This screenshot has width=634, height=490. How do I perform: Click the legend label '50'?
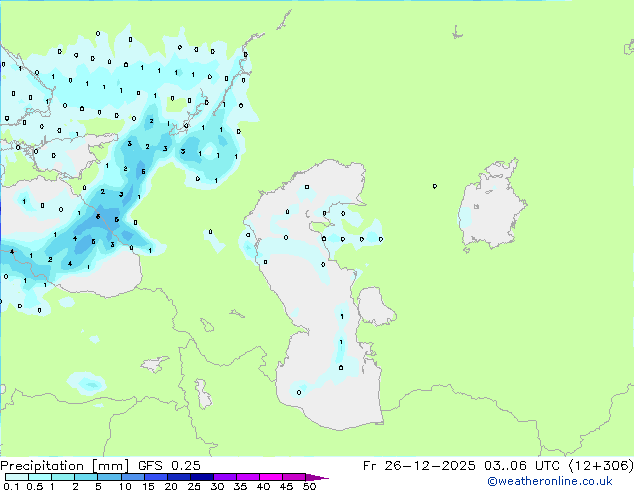309,486
